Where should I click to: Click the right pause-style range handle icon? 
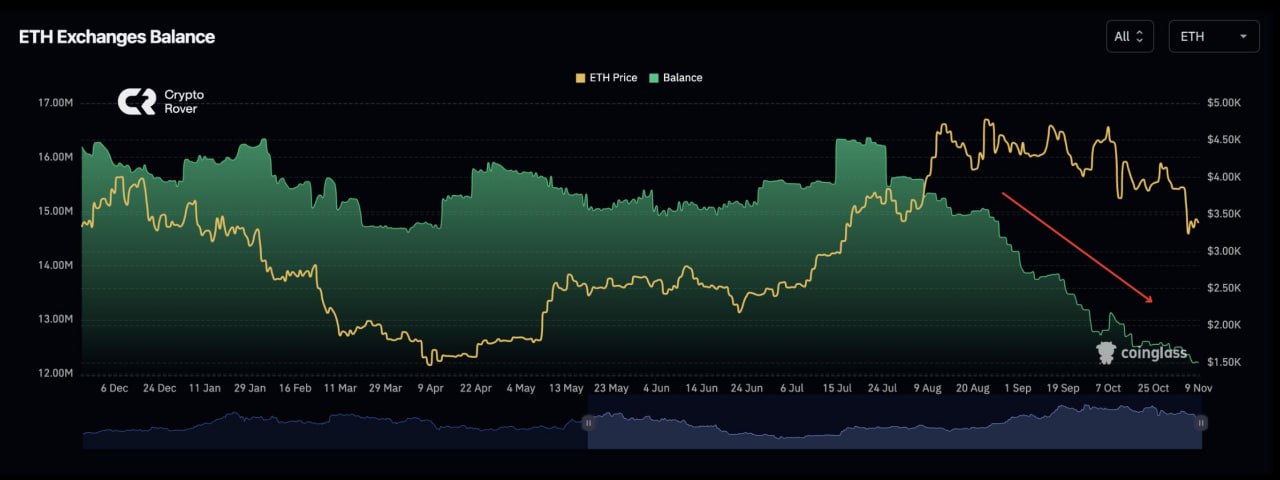pyautogui.click(x=1201, y=423)
